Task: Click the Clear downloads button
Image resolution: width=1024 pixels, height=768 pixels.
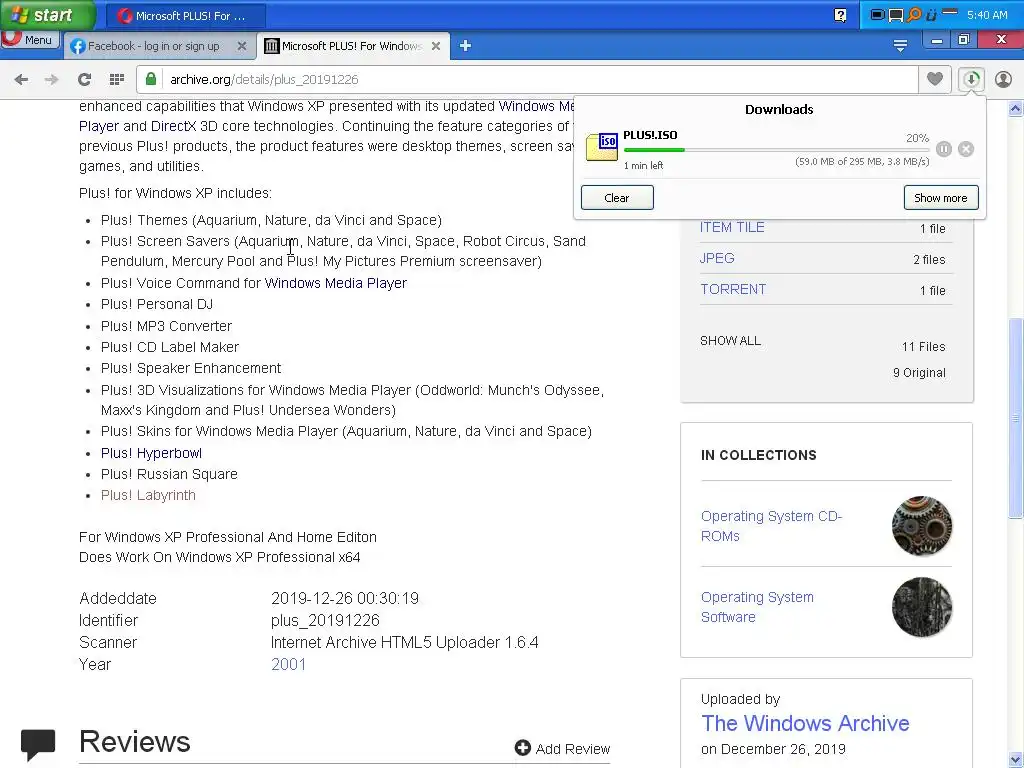Action: point(617,198)
